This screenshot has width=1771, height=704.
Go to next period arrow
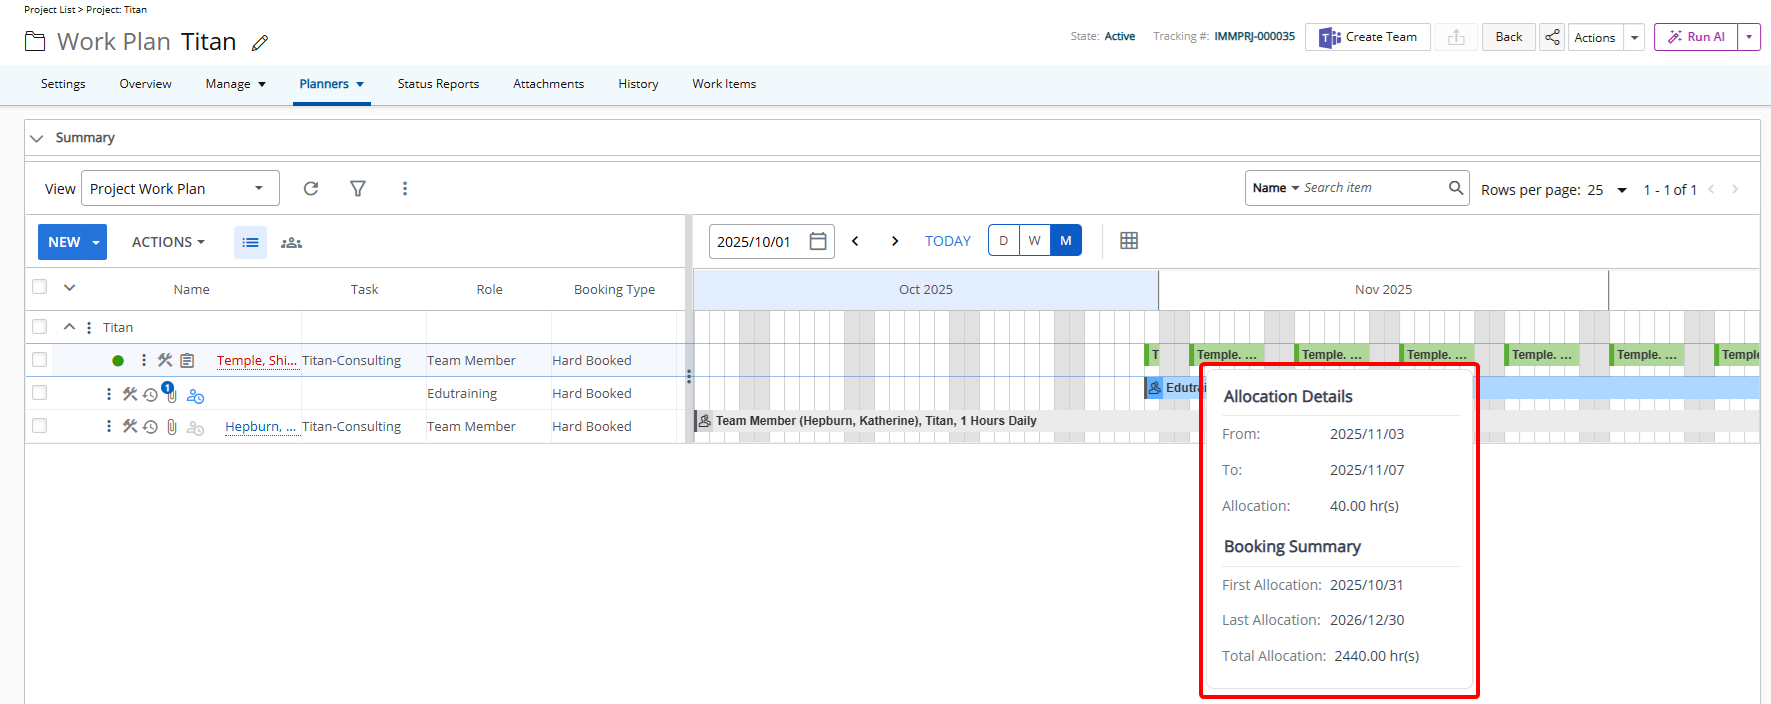point(895,241)
